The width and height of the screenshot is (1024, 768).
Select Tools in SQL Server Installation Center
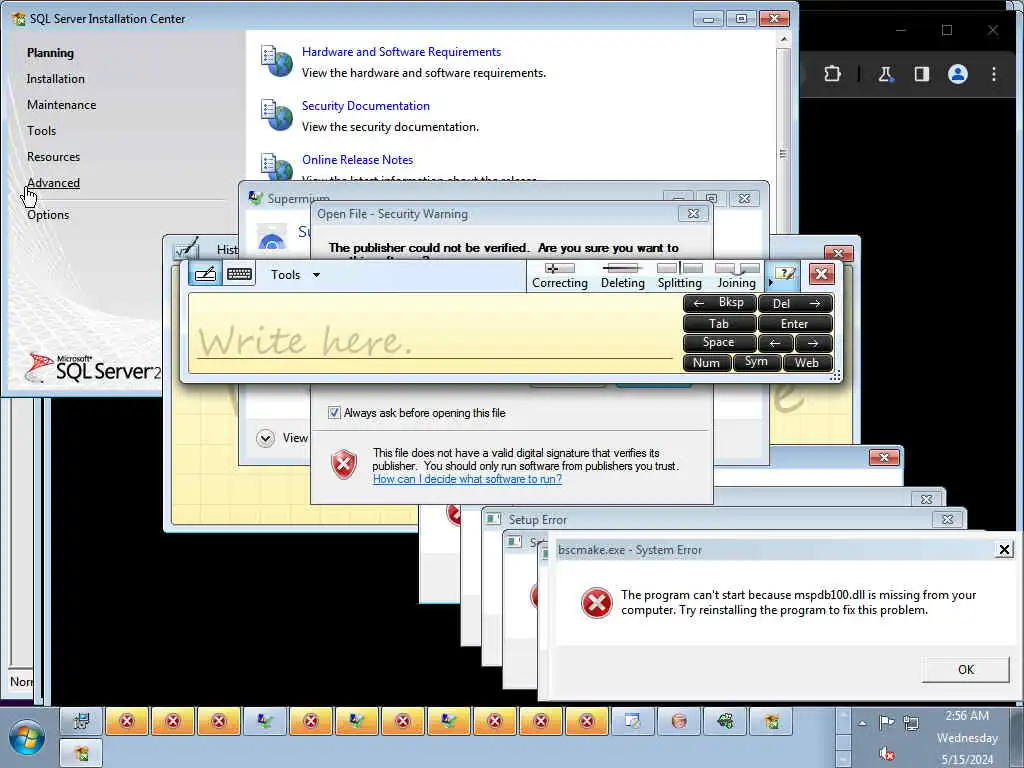point(41,131)
